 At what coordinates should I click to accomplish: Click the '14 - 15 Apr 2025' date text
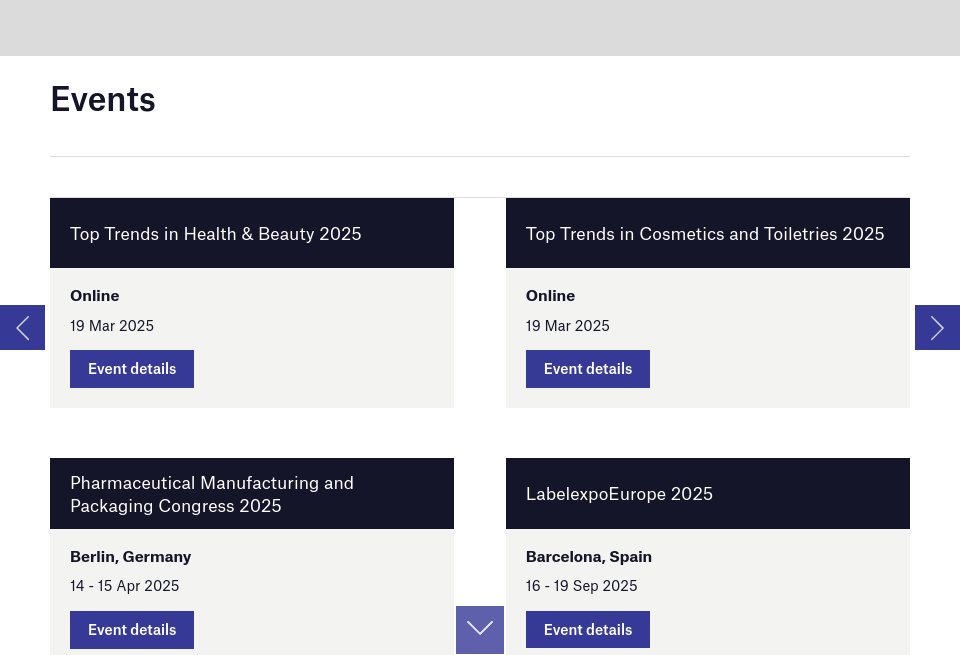[124, 586]
